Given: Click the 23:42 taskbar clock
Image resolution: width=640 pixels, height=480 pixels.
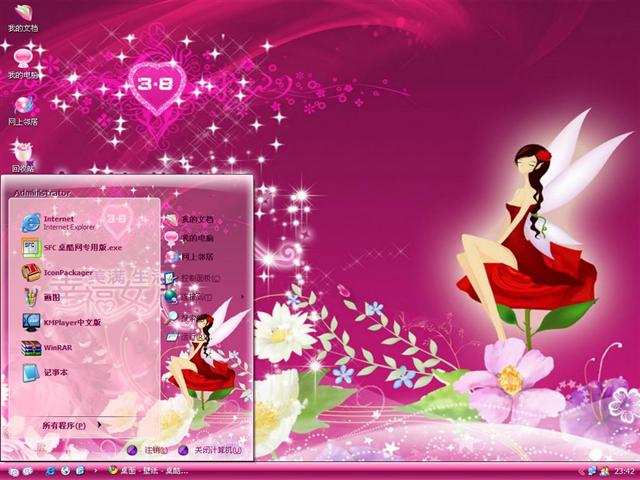Looking at the screenshot, I should [x=624, y=471].
